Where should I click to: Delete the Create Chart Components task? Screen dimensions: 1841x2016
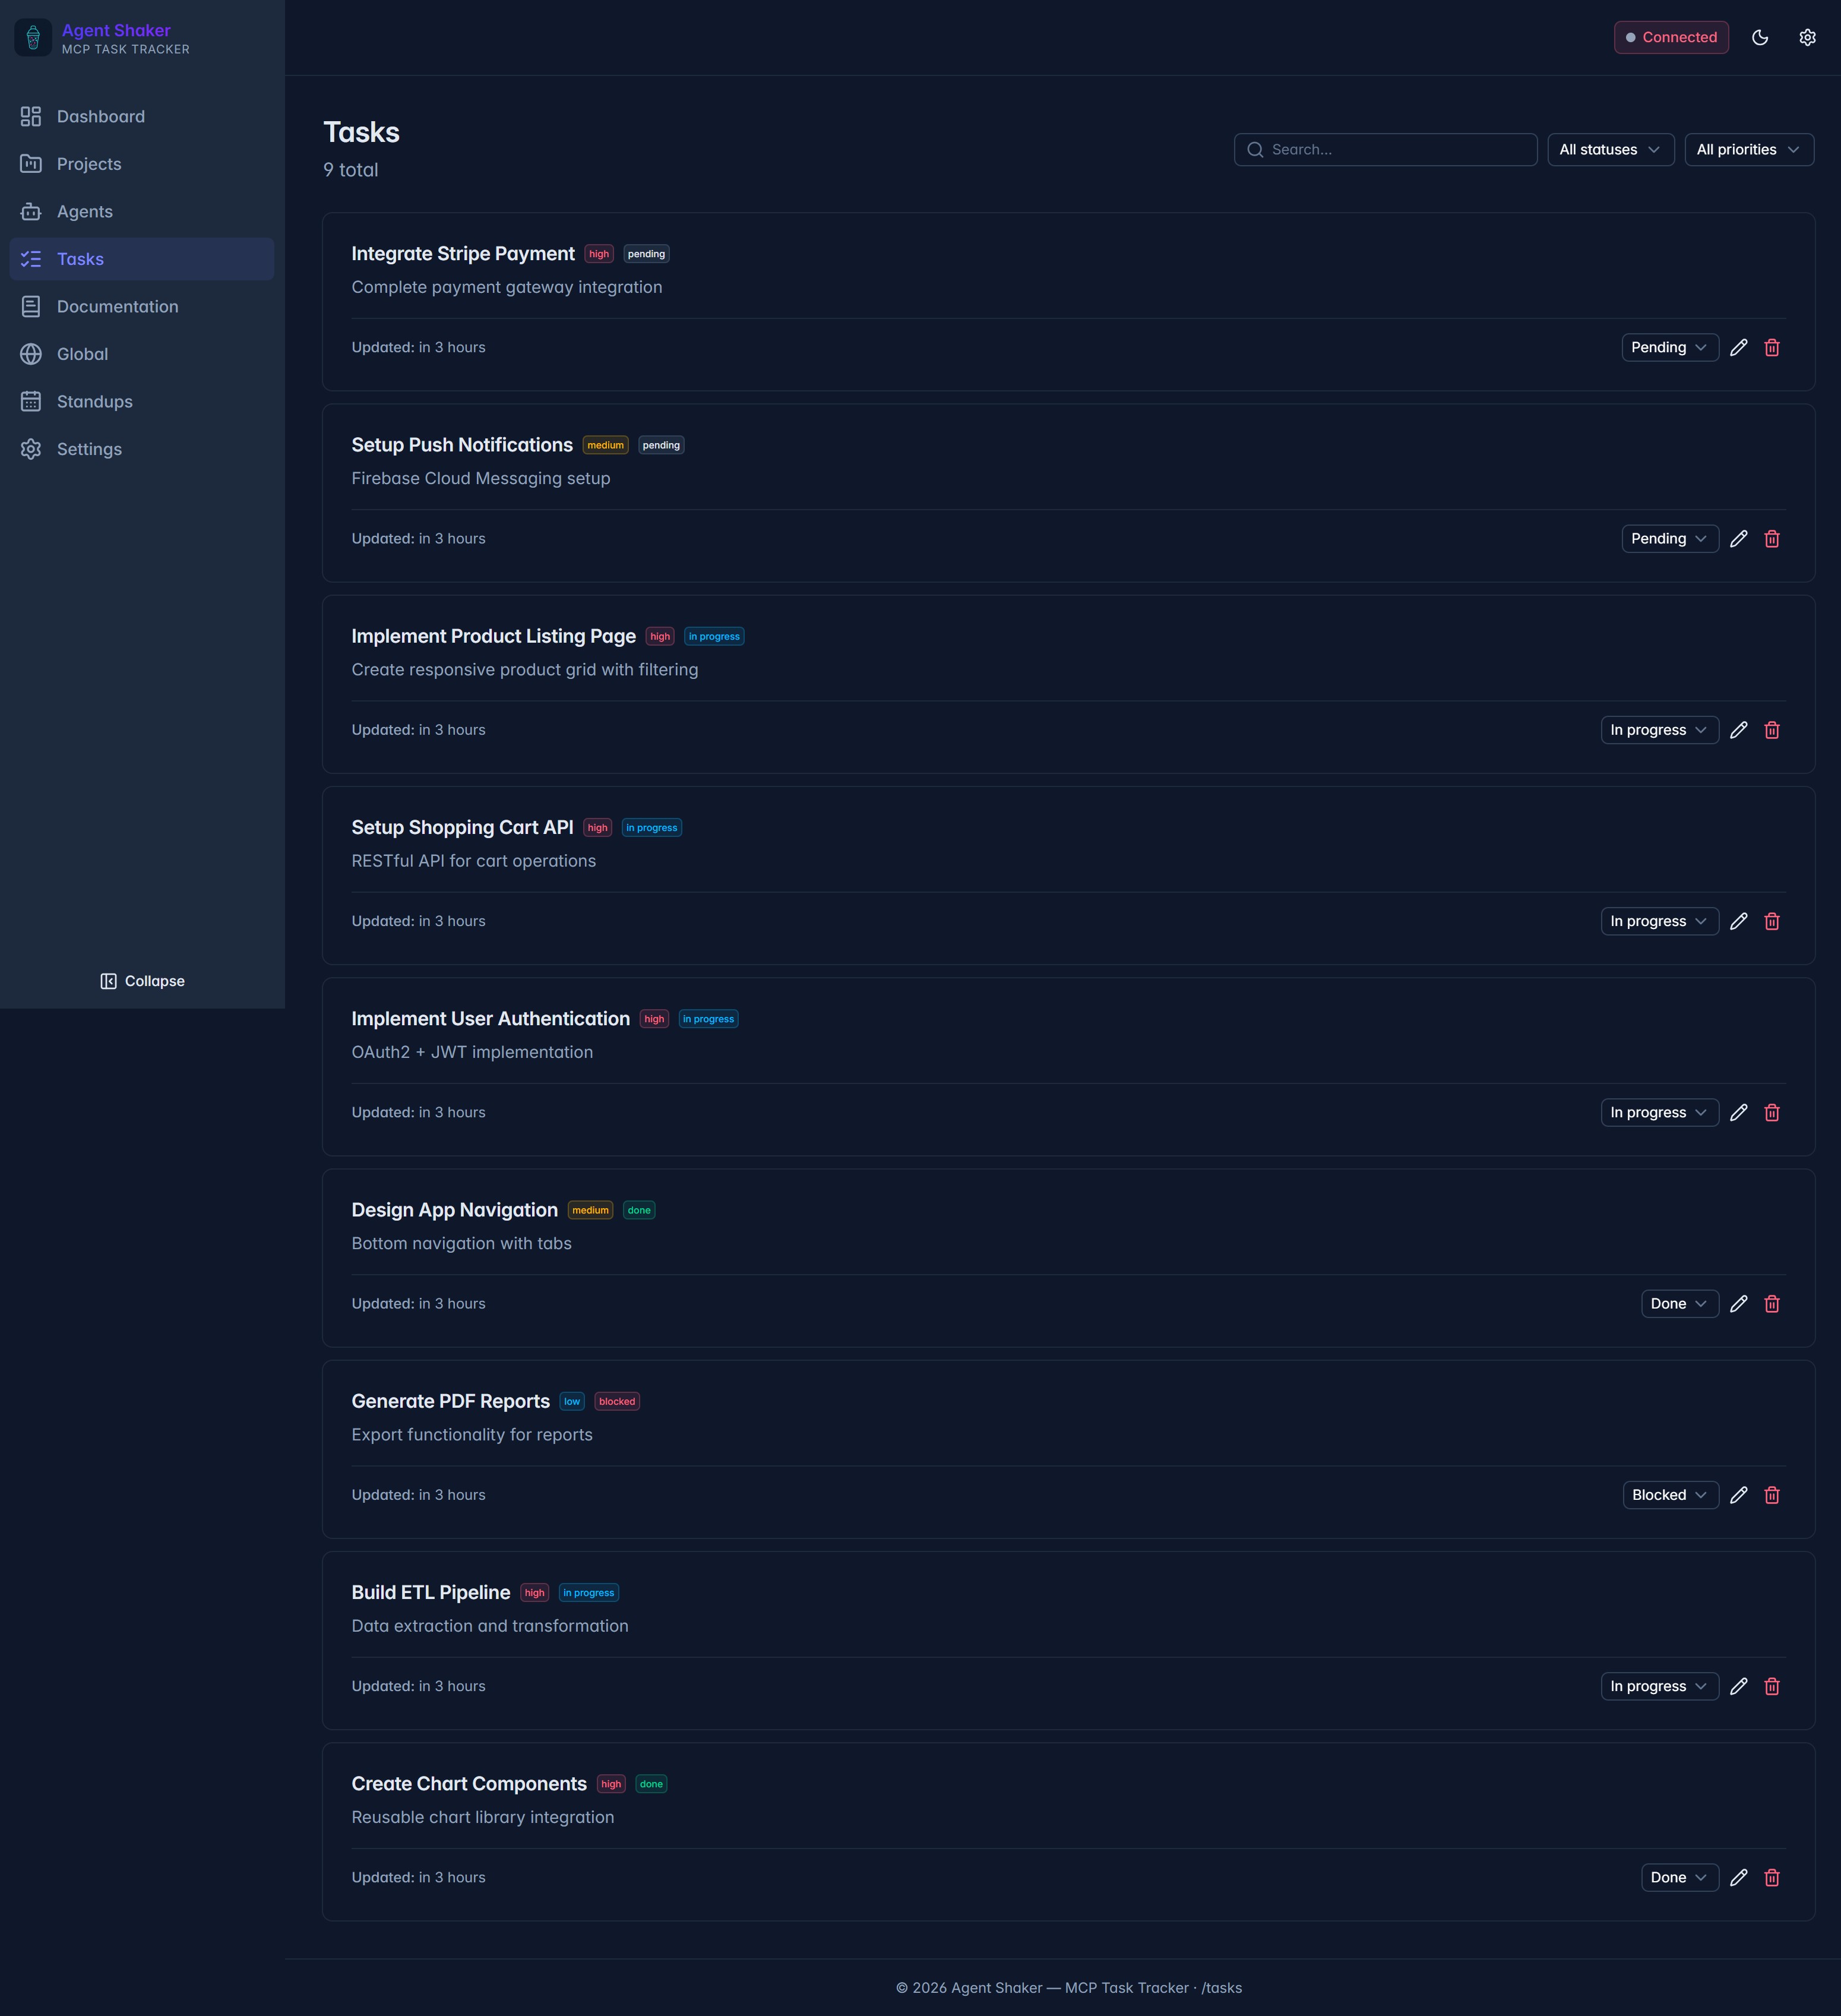tap(1772, 1877)
